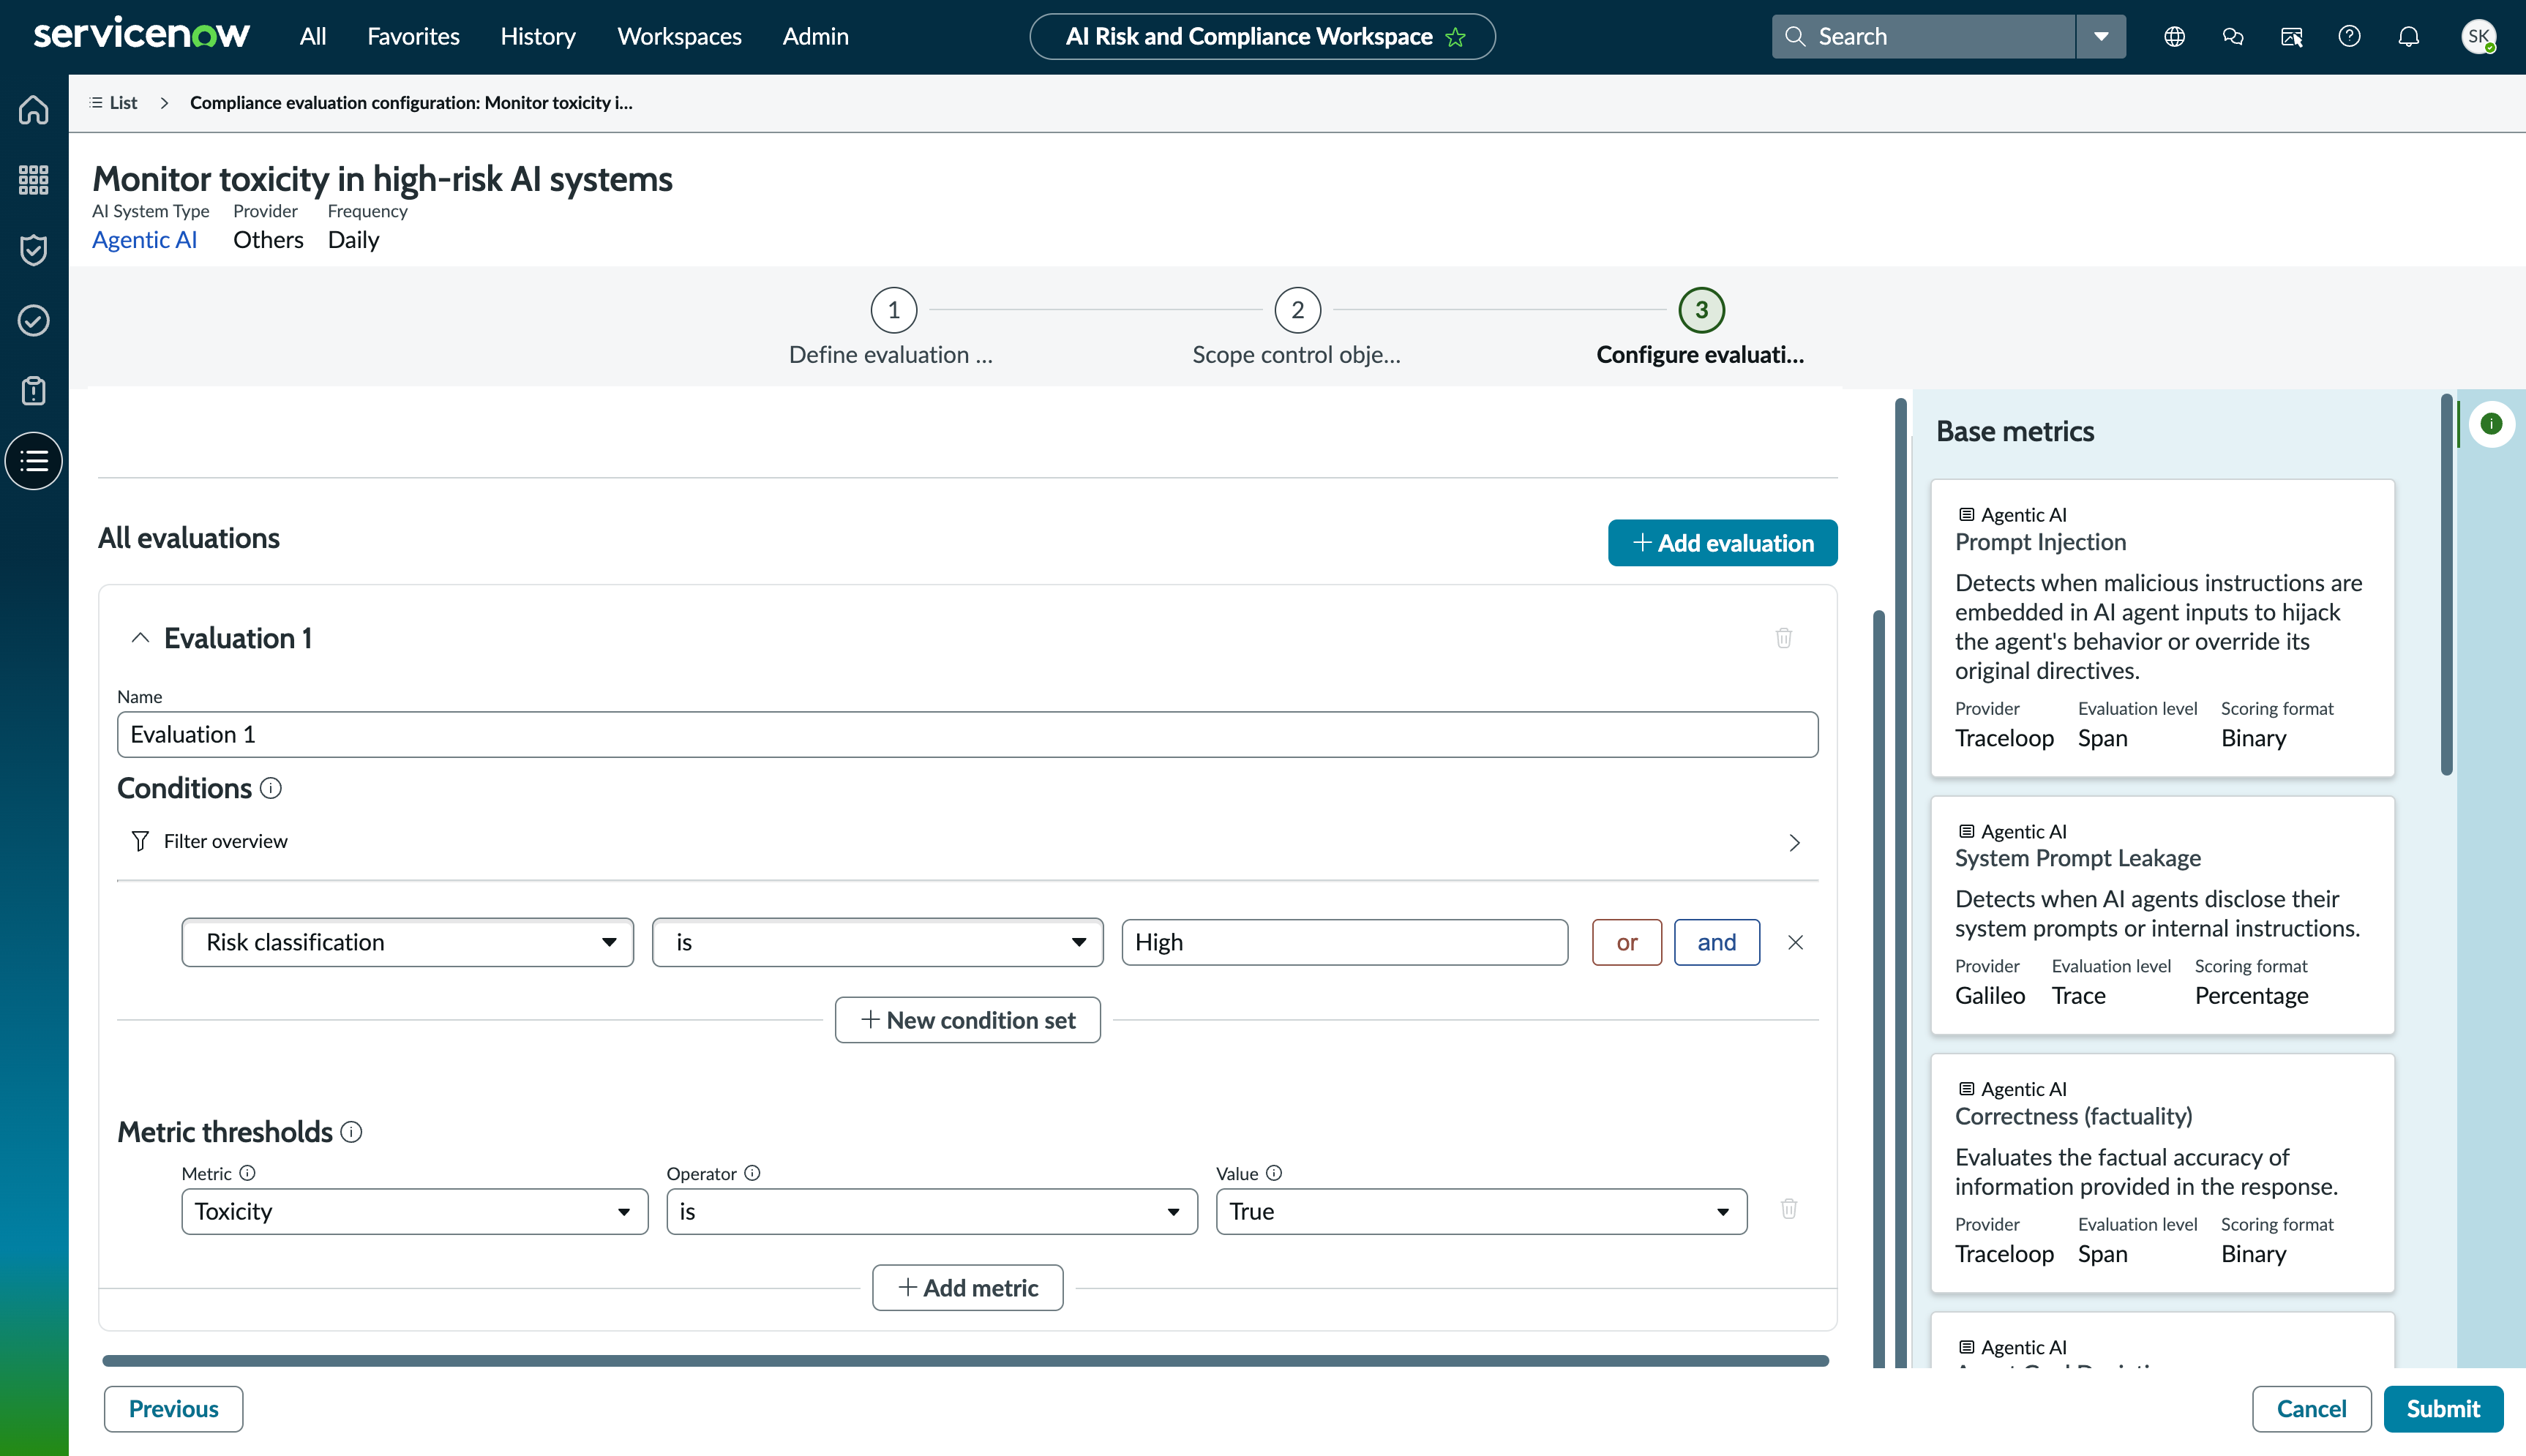Screen dimensions: 2526x1456
Task: Click the horizontal scrollbar under evaluations
Action: click(966, 1361)
